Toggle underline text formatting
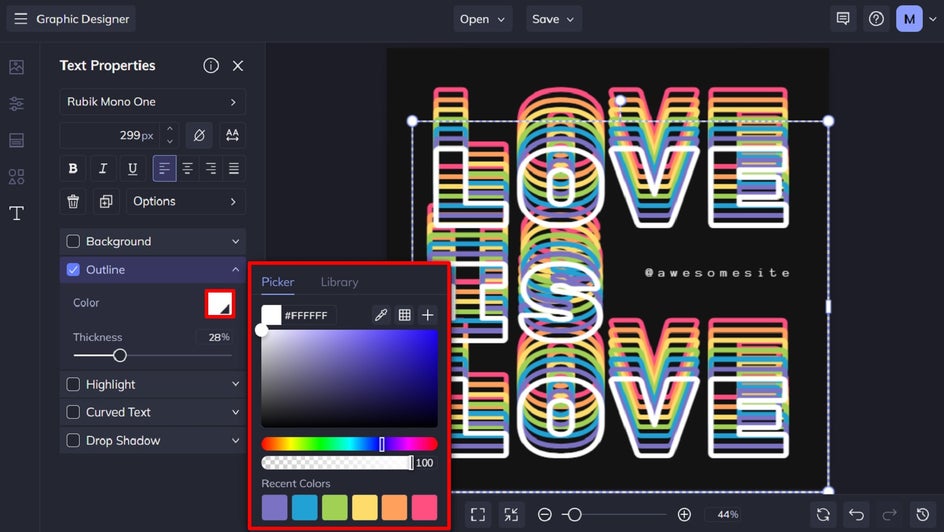This screenshot has height=532, width=944. [132, 169]
